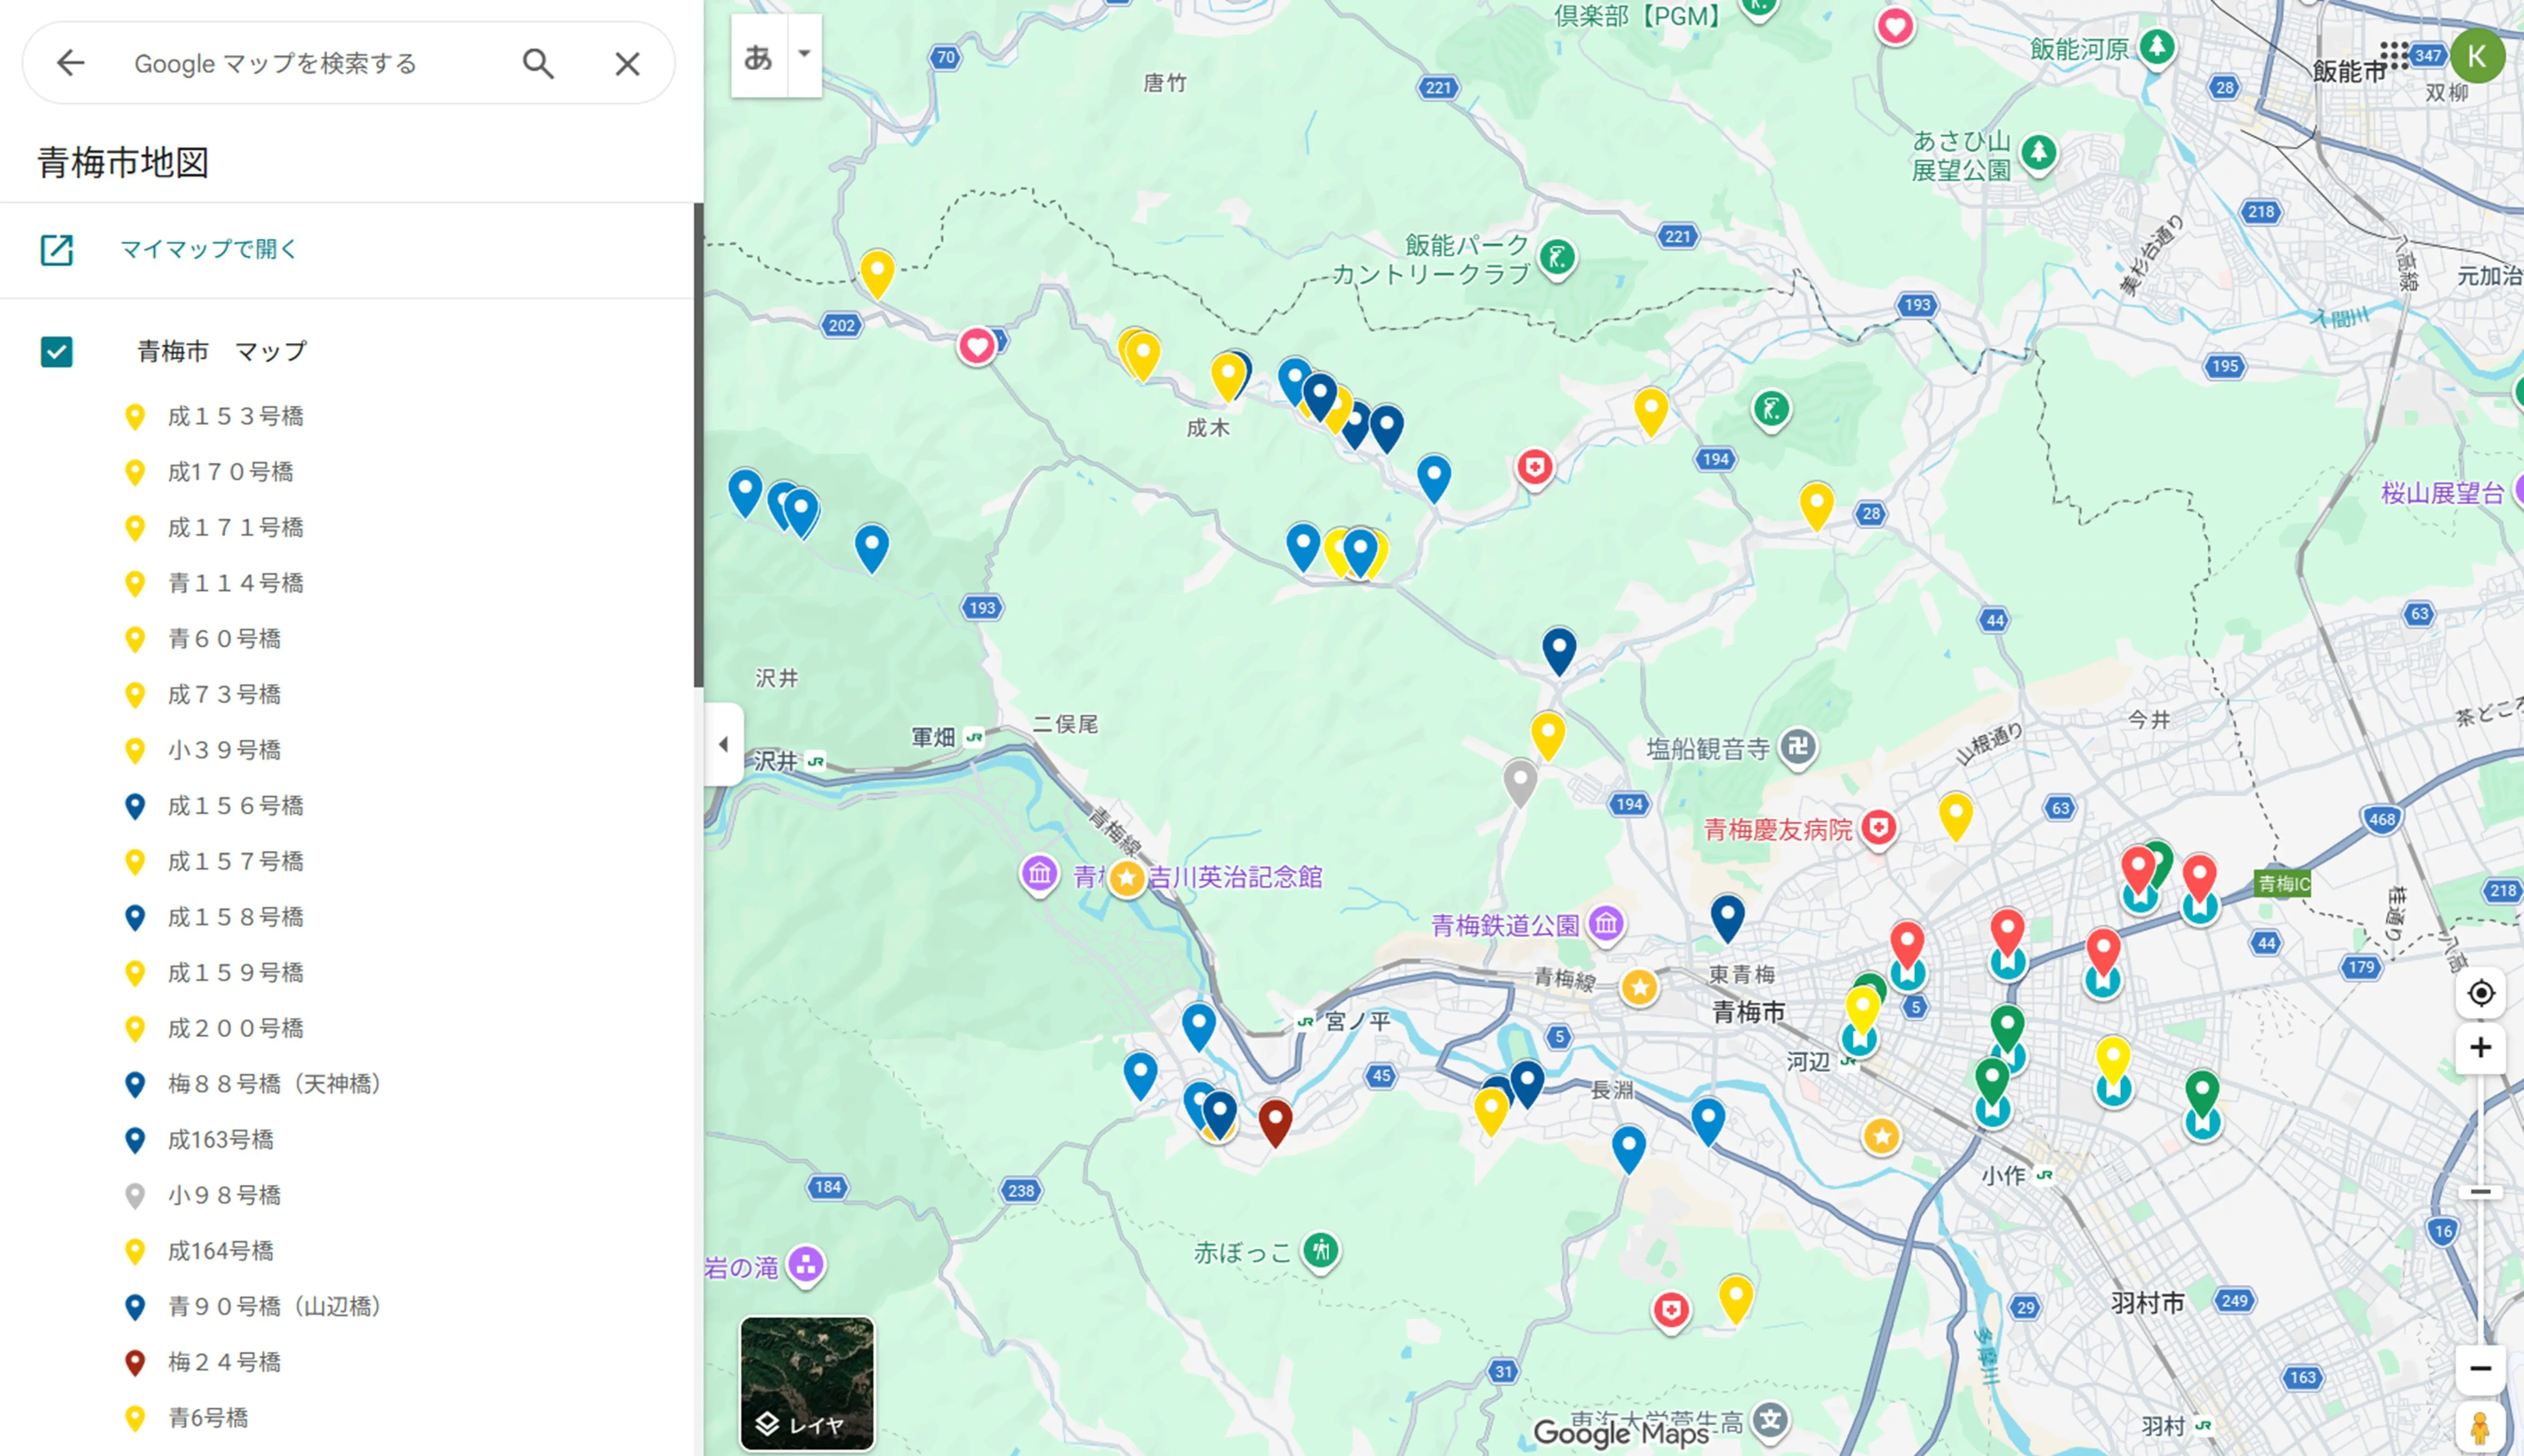Select the dark red map pin near 宮ノ平
Screen dimensions: 2524x1456
1275,1121
